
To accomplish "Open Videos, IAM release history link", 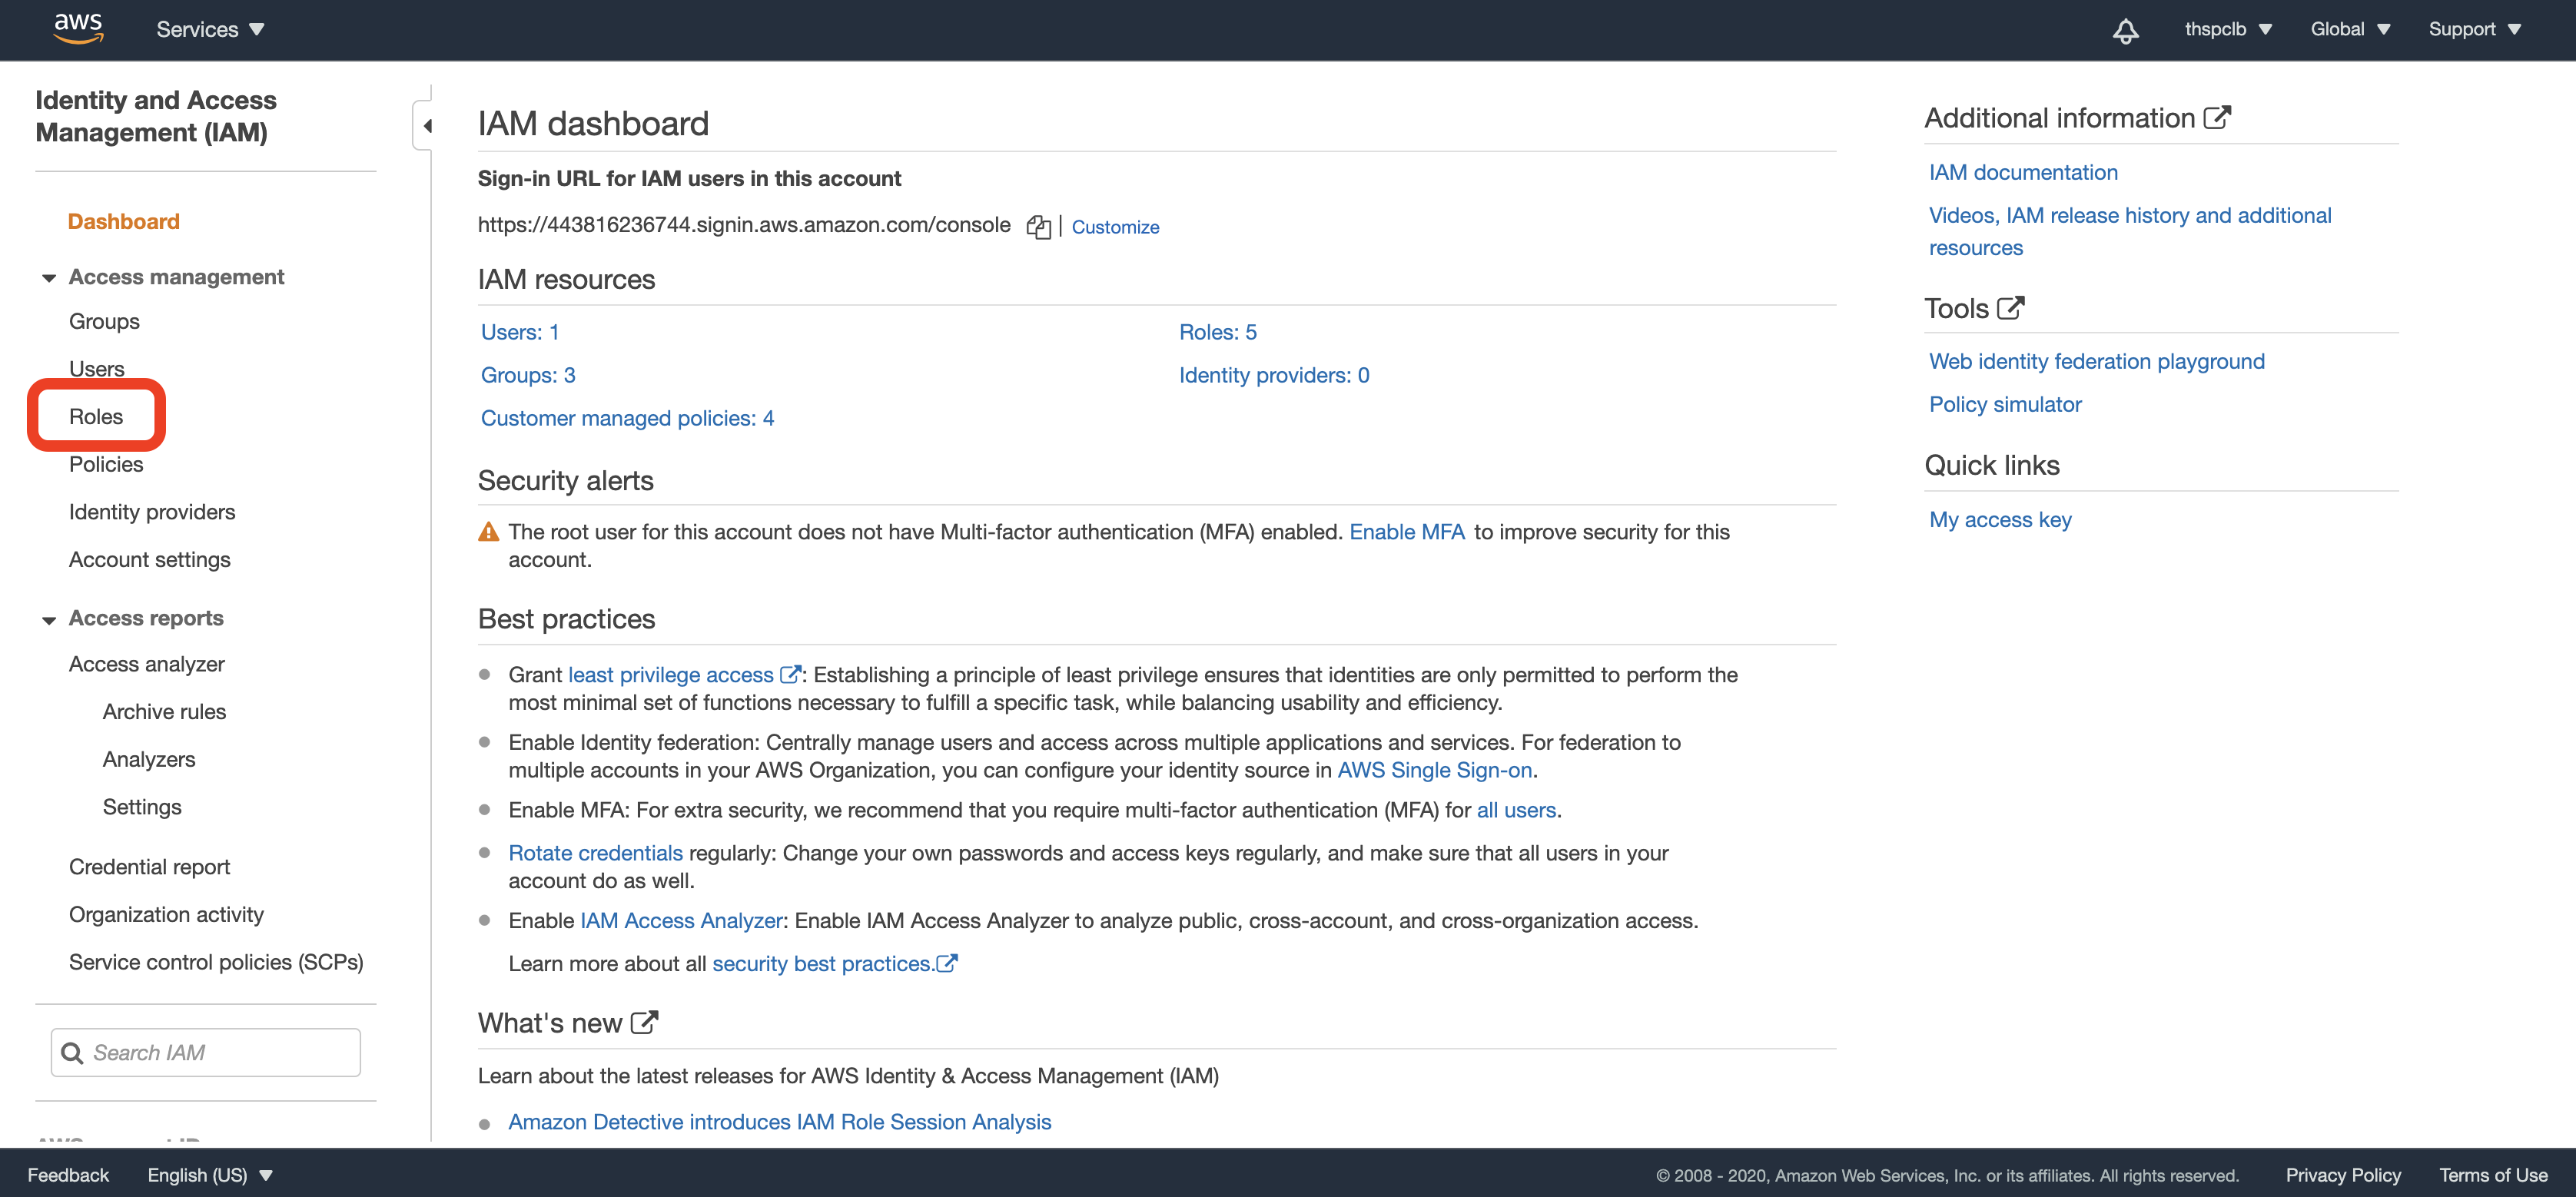I will pos(2130,231).
